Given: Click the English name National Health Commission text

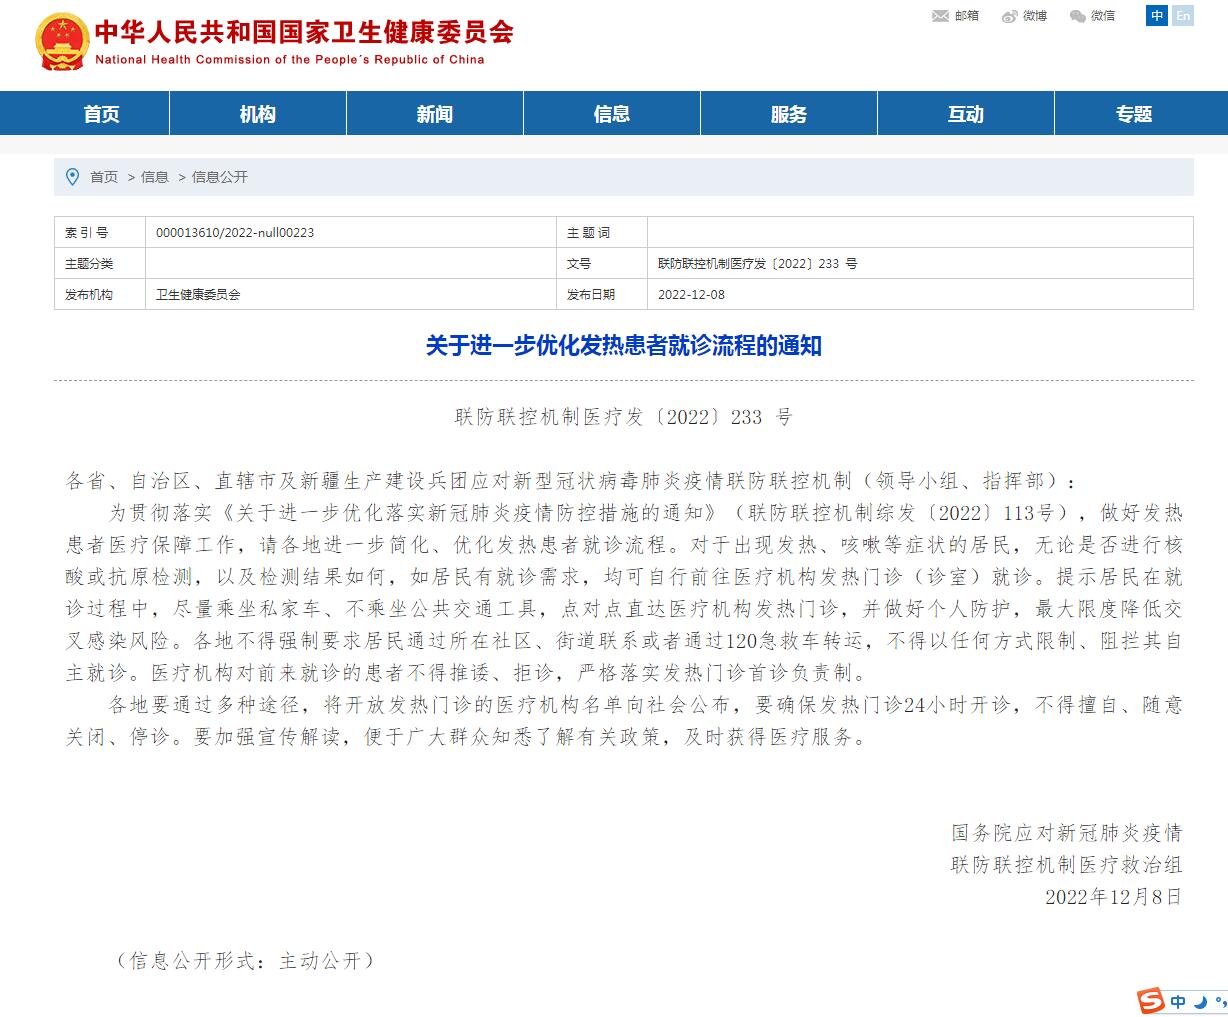Looking at the screenshot, I should (x=289, y=60).
